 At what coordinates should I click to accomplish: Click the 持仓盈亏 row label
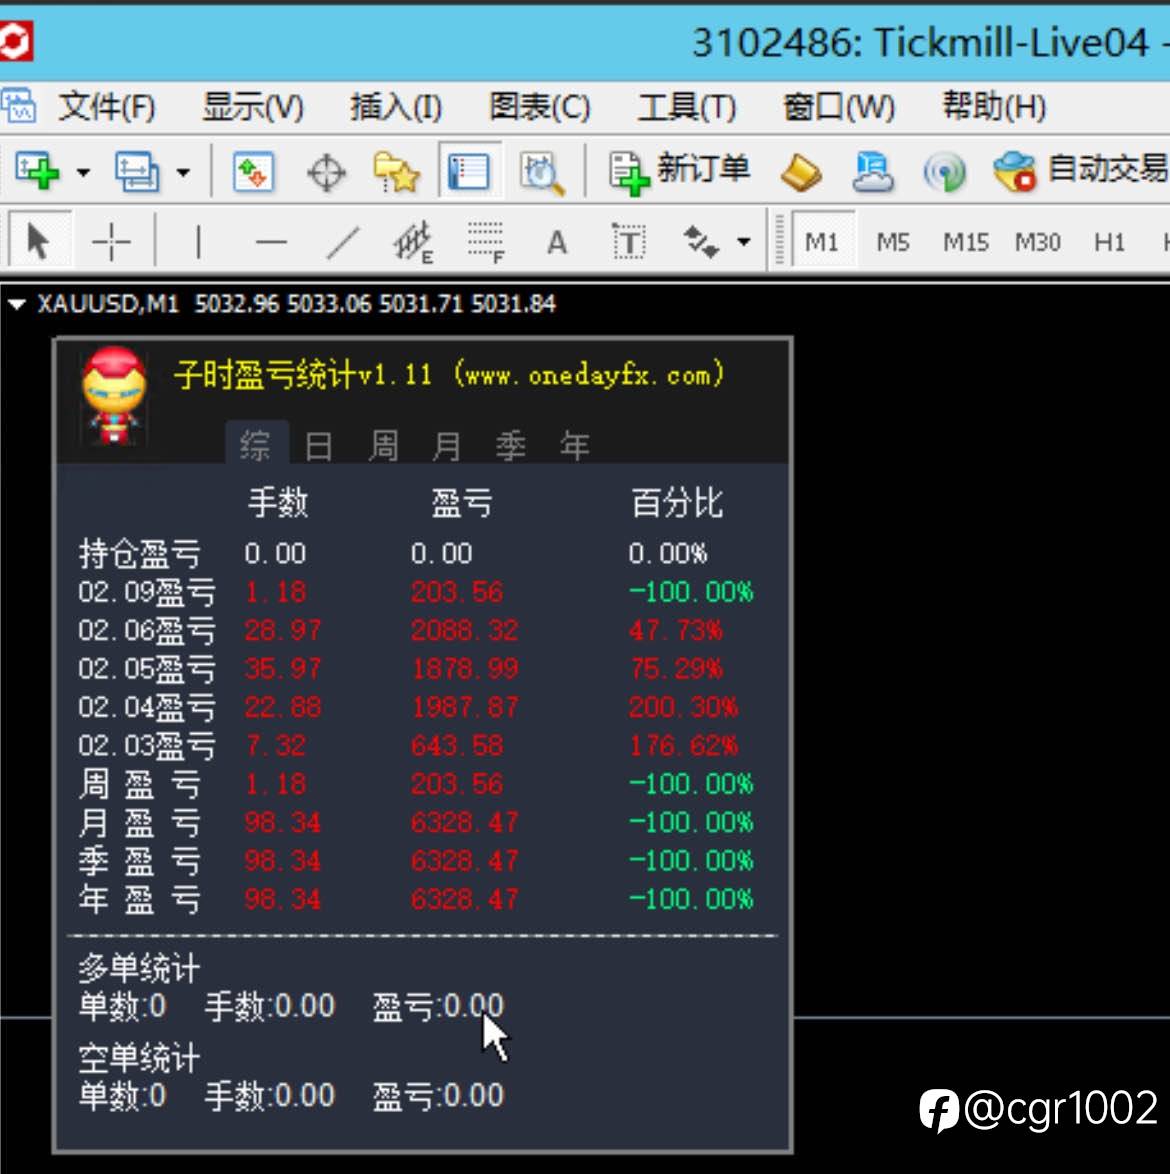point(139,553)
